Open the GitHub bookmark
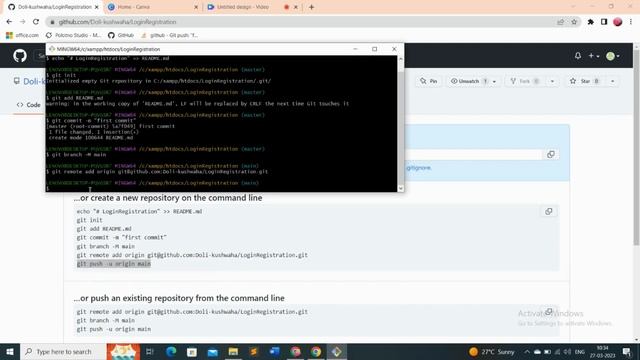Screen dimensions: 640x360 [x=121, y=36]
